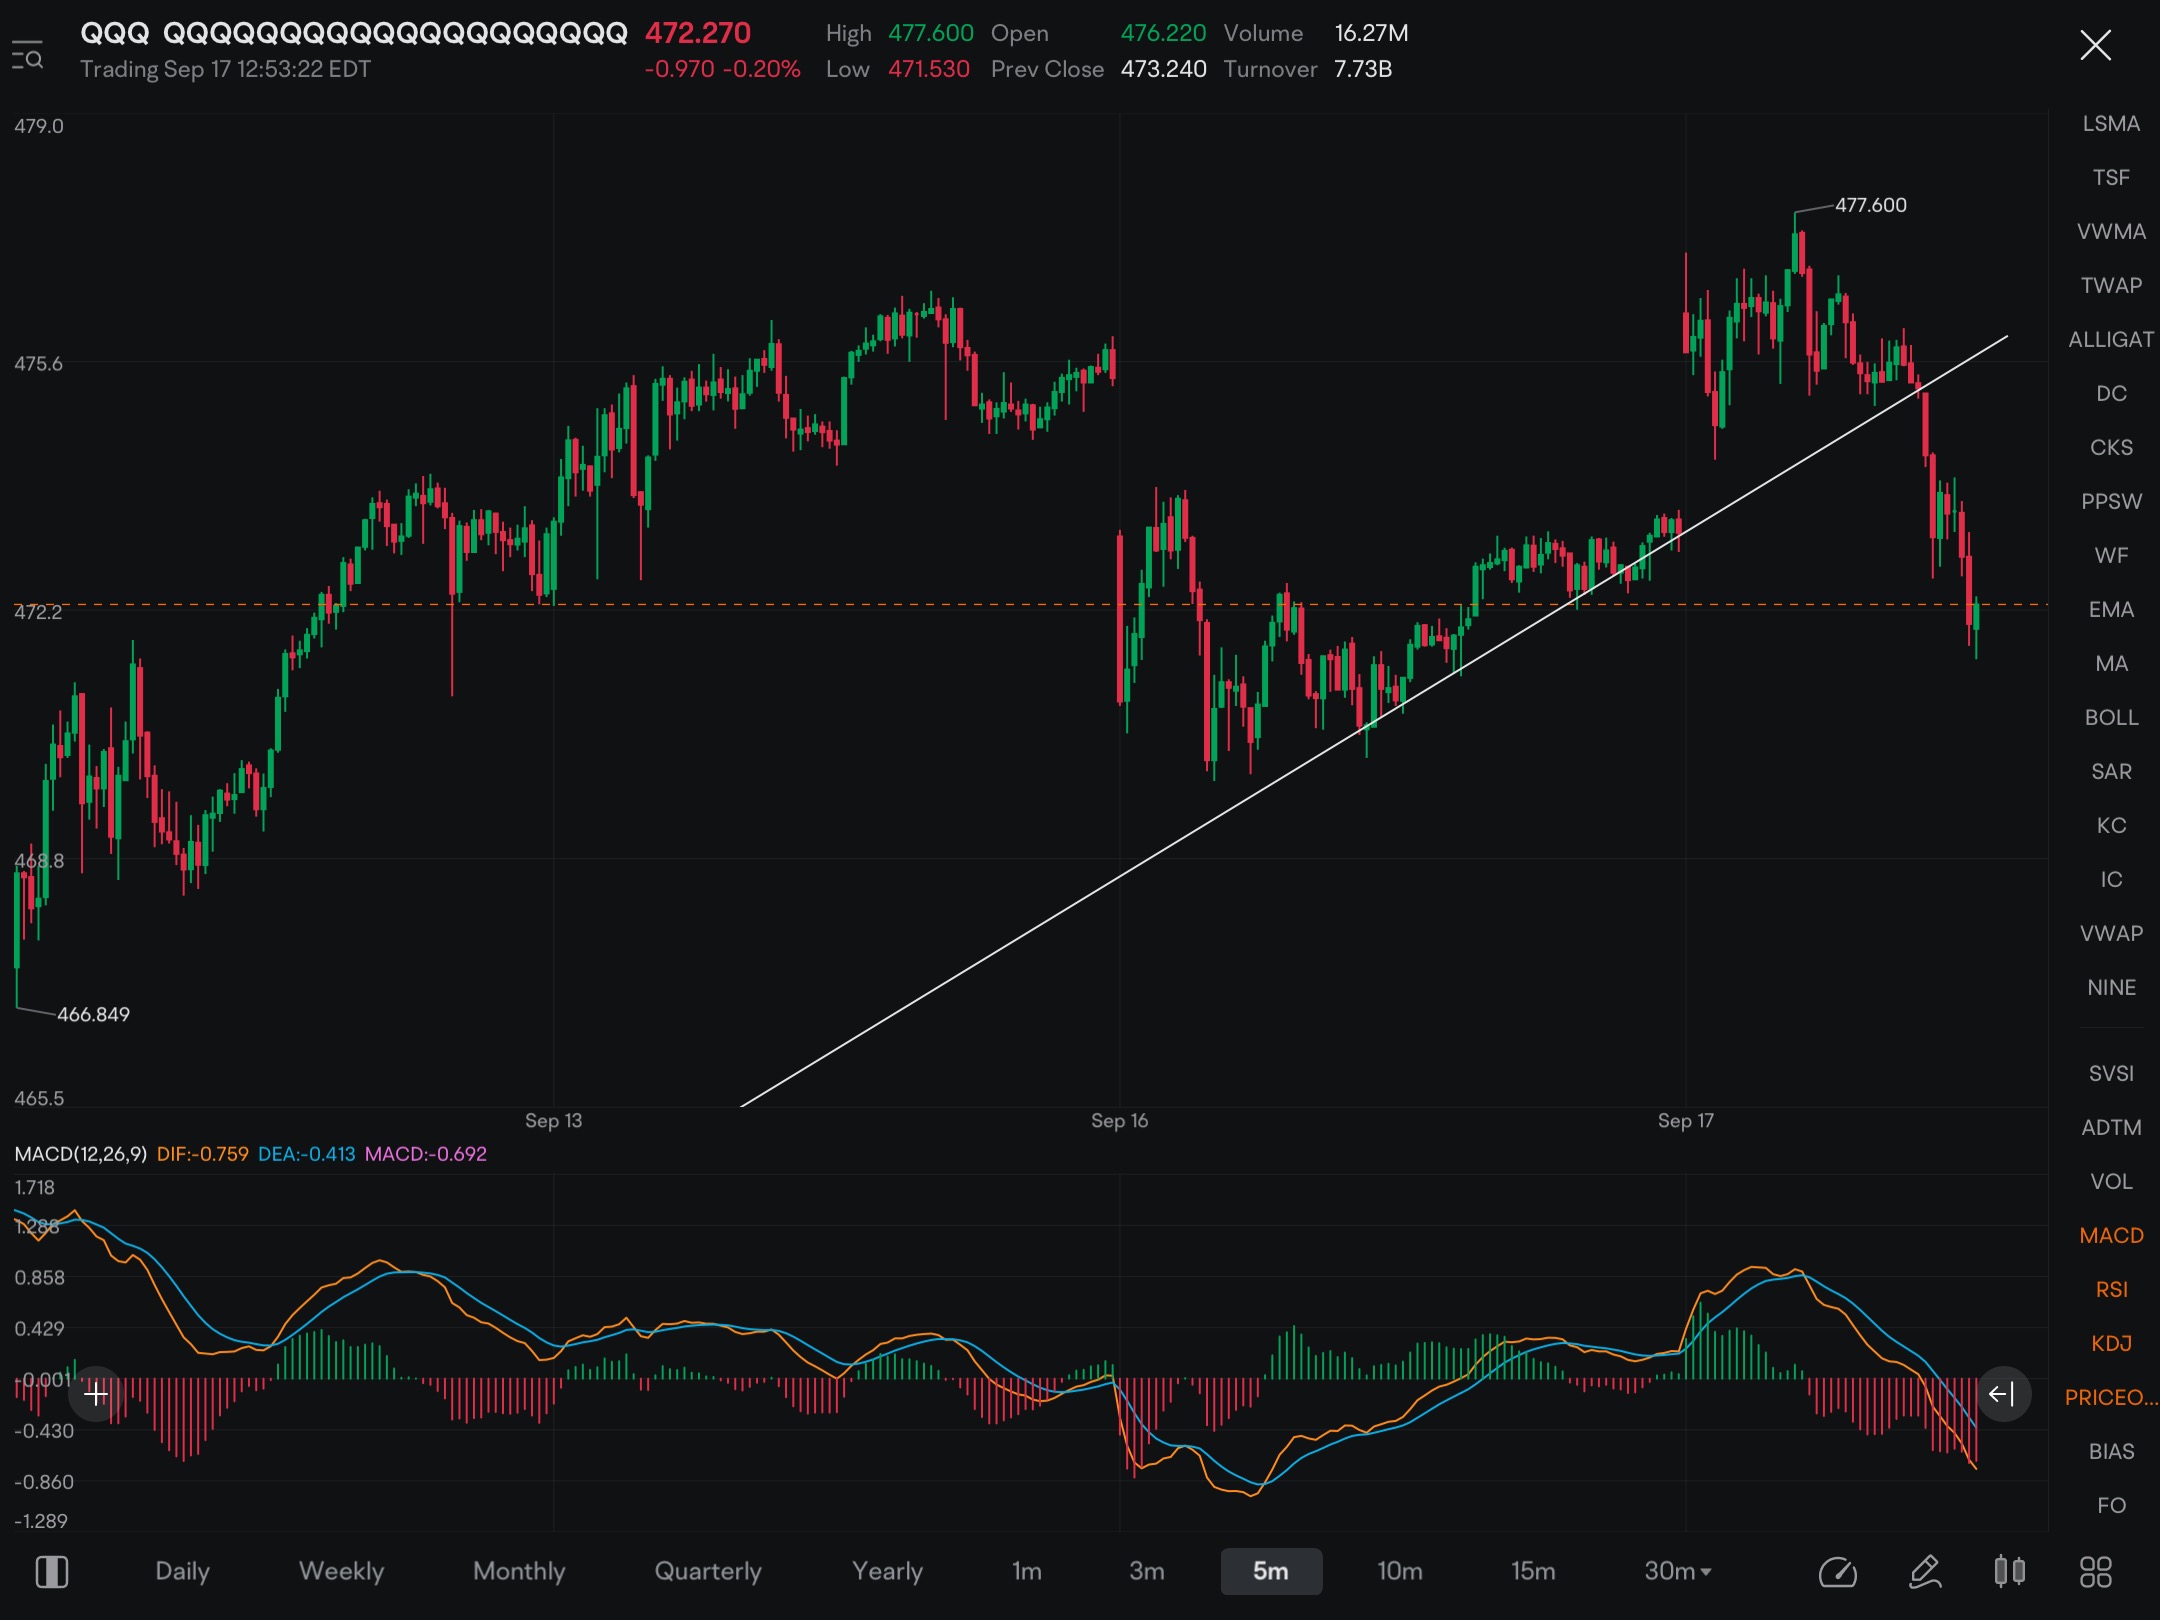Enable the SVSI sub-indicator
2160x1620 pixels.
pyautogui.click(x=2111, y=1073)
